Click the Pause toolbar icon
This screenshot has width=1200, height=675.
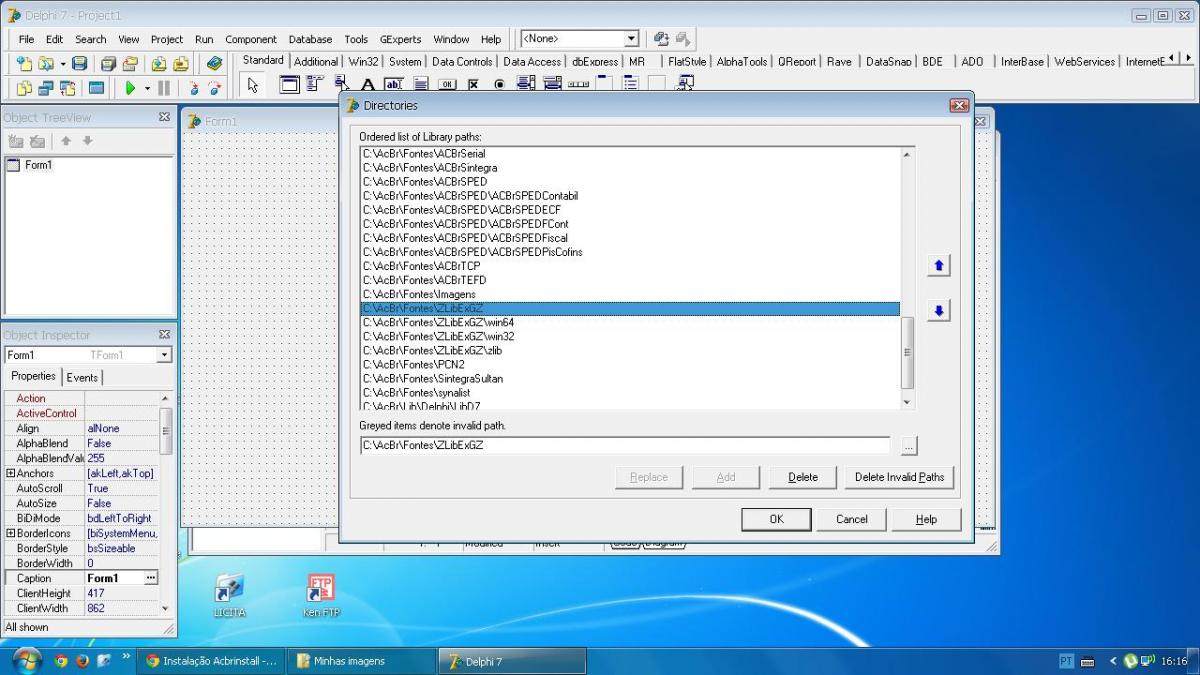(x=164, y=88)
